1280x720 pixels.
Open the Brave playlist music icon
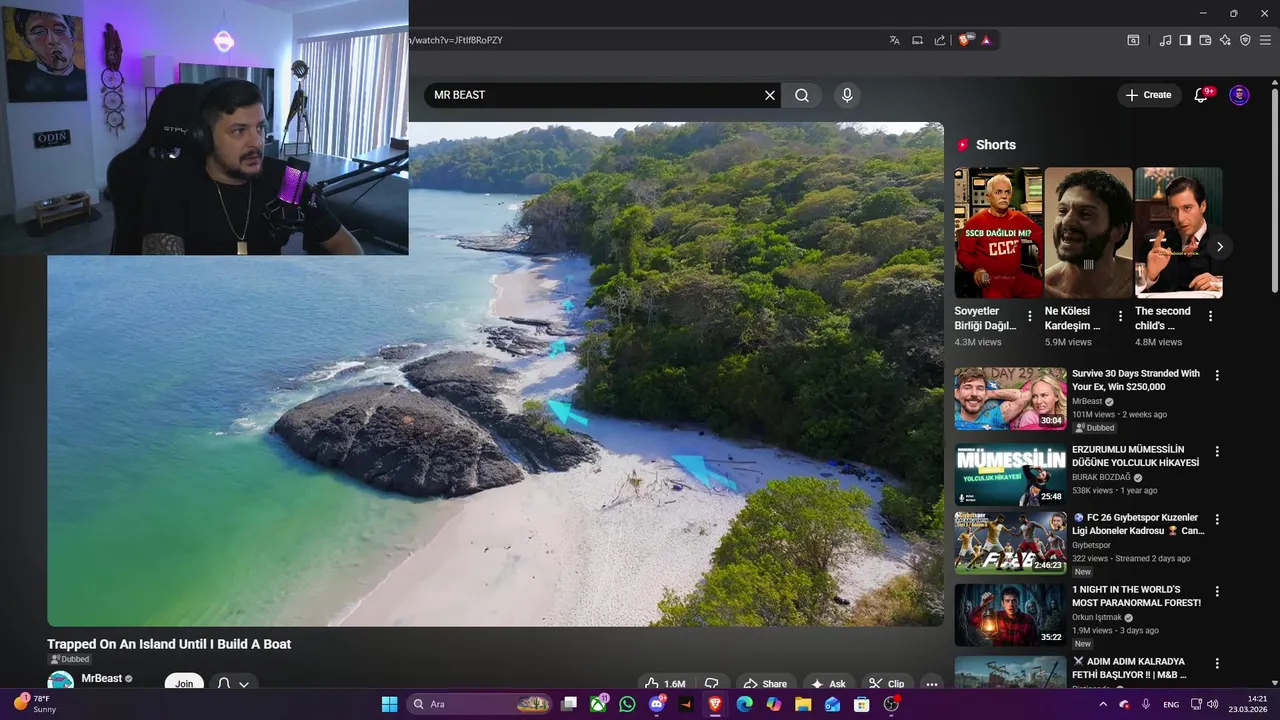[x=1165, y=40]
